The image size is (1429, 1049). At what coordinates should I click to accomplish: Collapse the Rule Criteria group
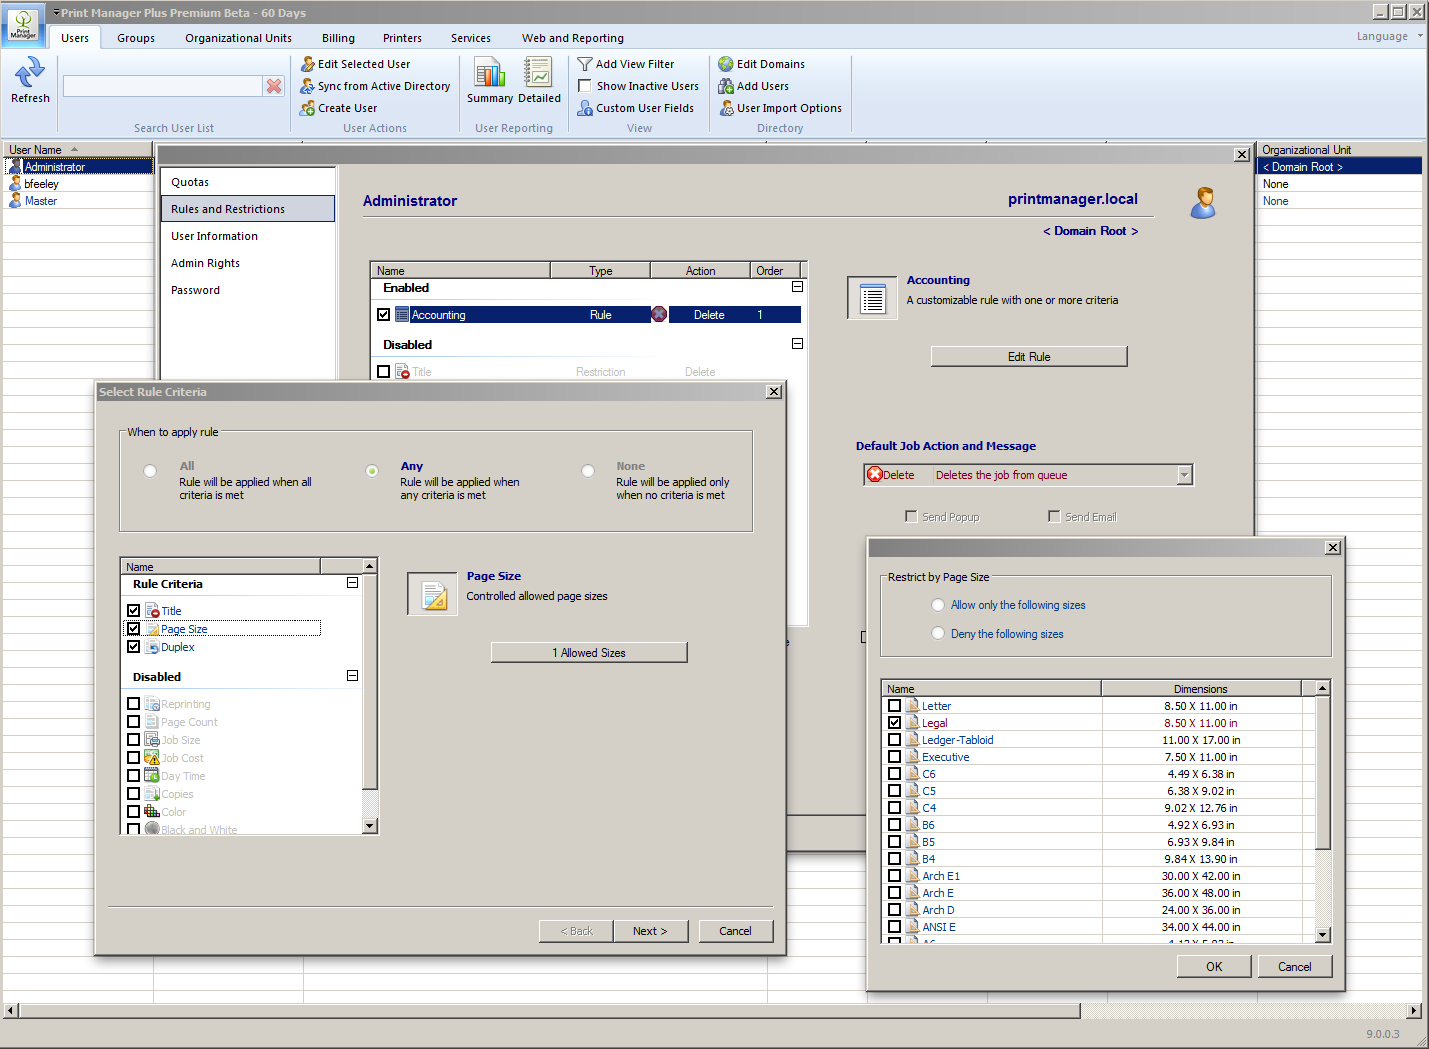pyautogui.click(x=352, y=583)
